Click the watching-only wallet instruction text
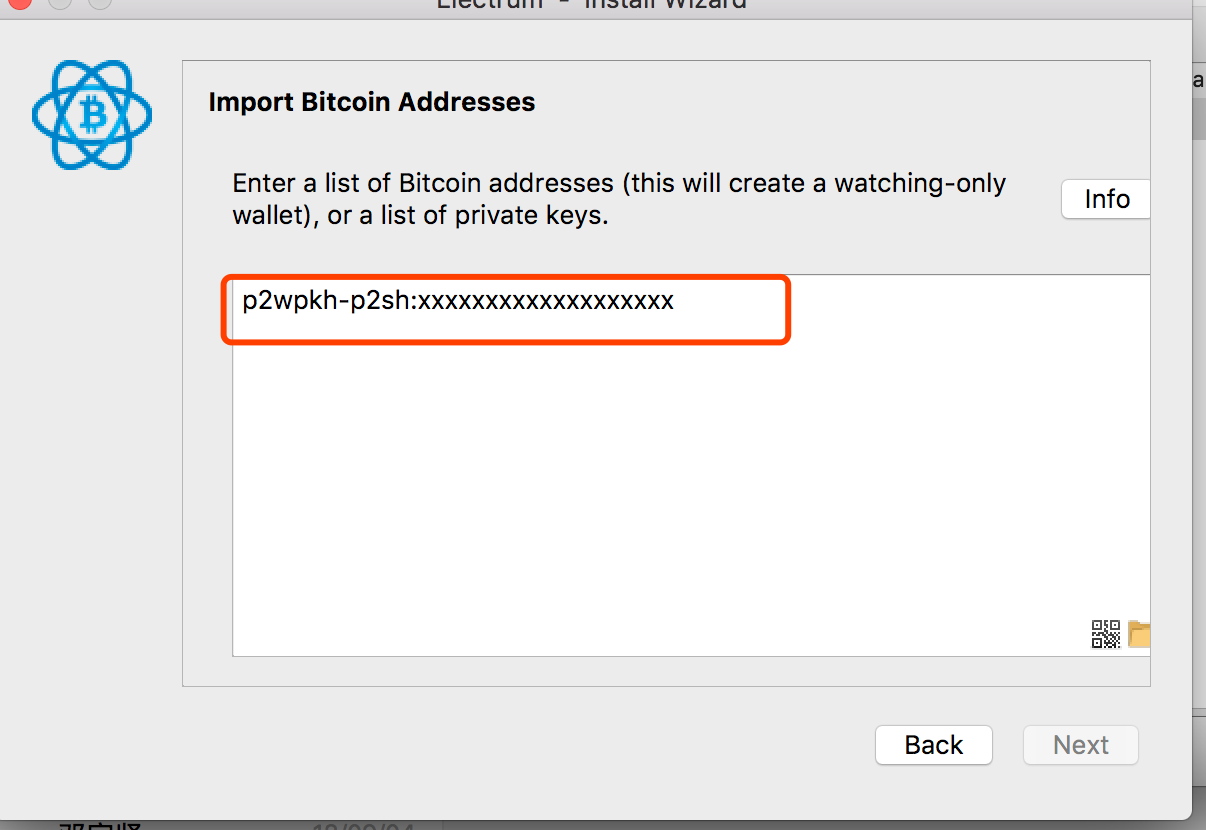Image resolution: width=1206 pixels, height=830 pixels. [x=619, y=199]
